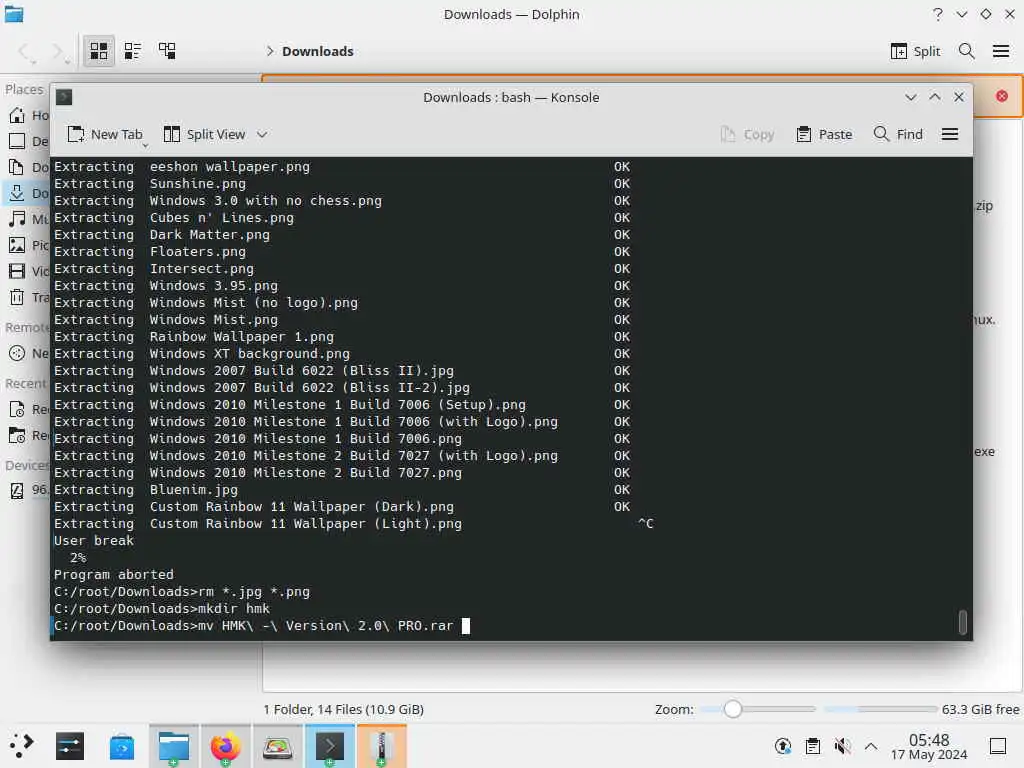Switch Dolphin to Icons view mode
The image size is (1024, 768).
(x=99, y=51)
